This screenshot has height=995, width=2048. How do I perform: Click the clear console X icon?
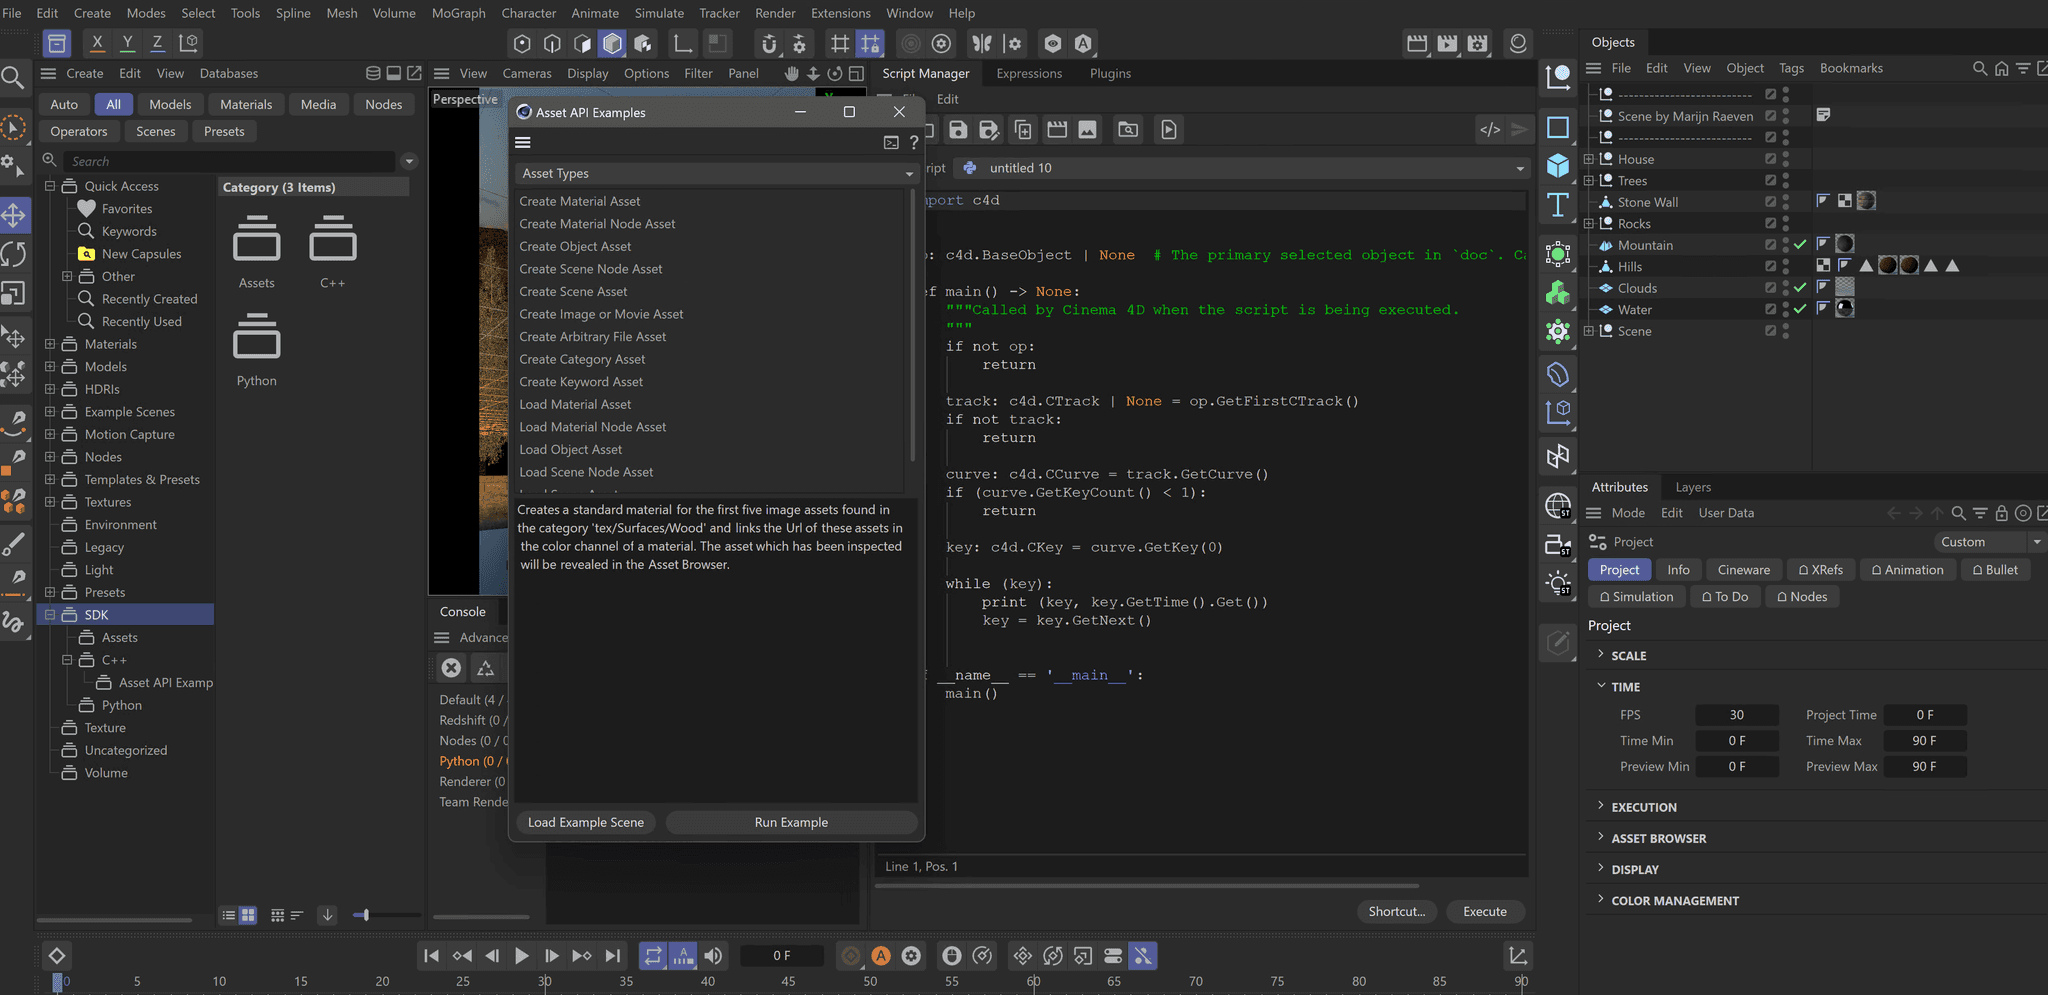click(451, 668)
